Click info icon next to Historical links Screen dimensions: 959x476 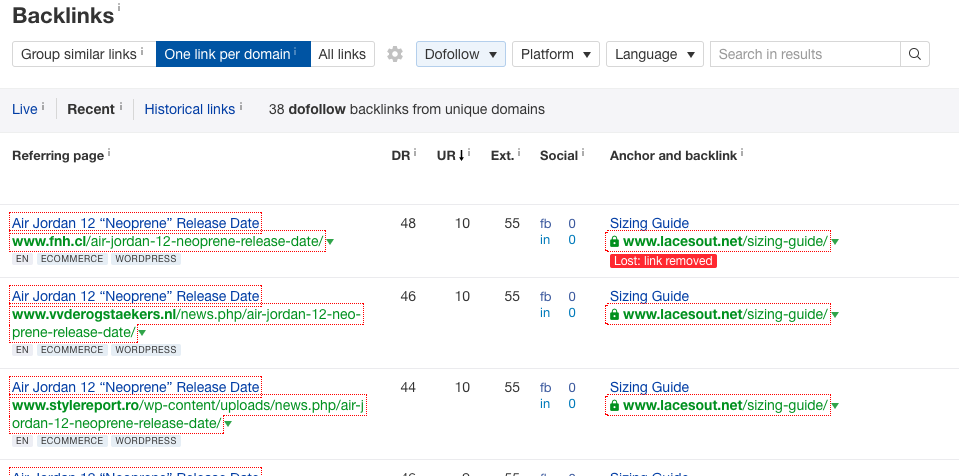tap(241, 106)
